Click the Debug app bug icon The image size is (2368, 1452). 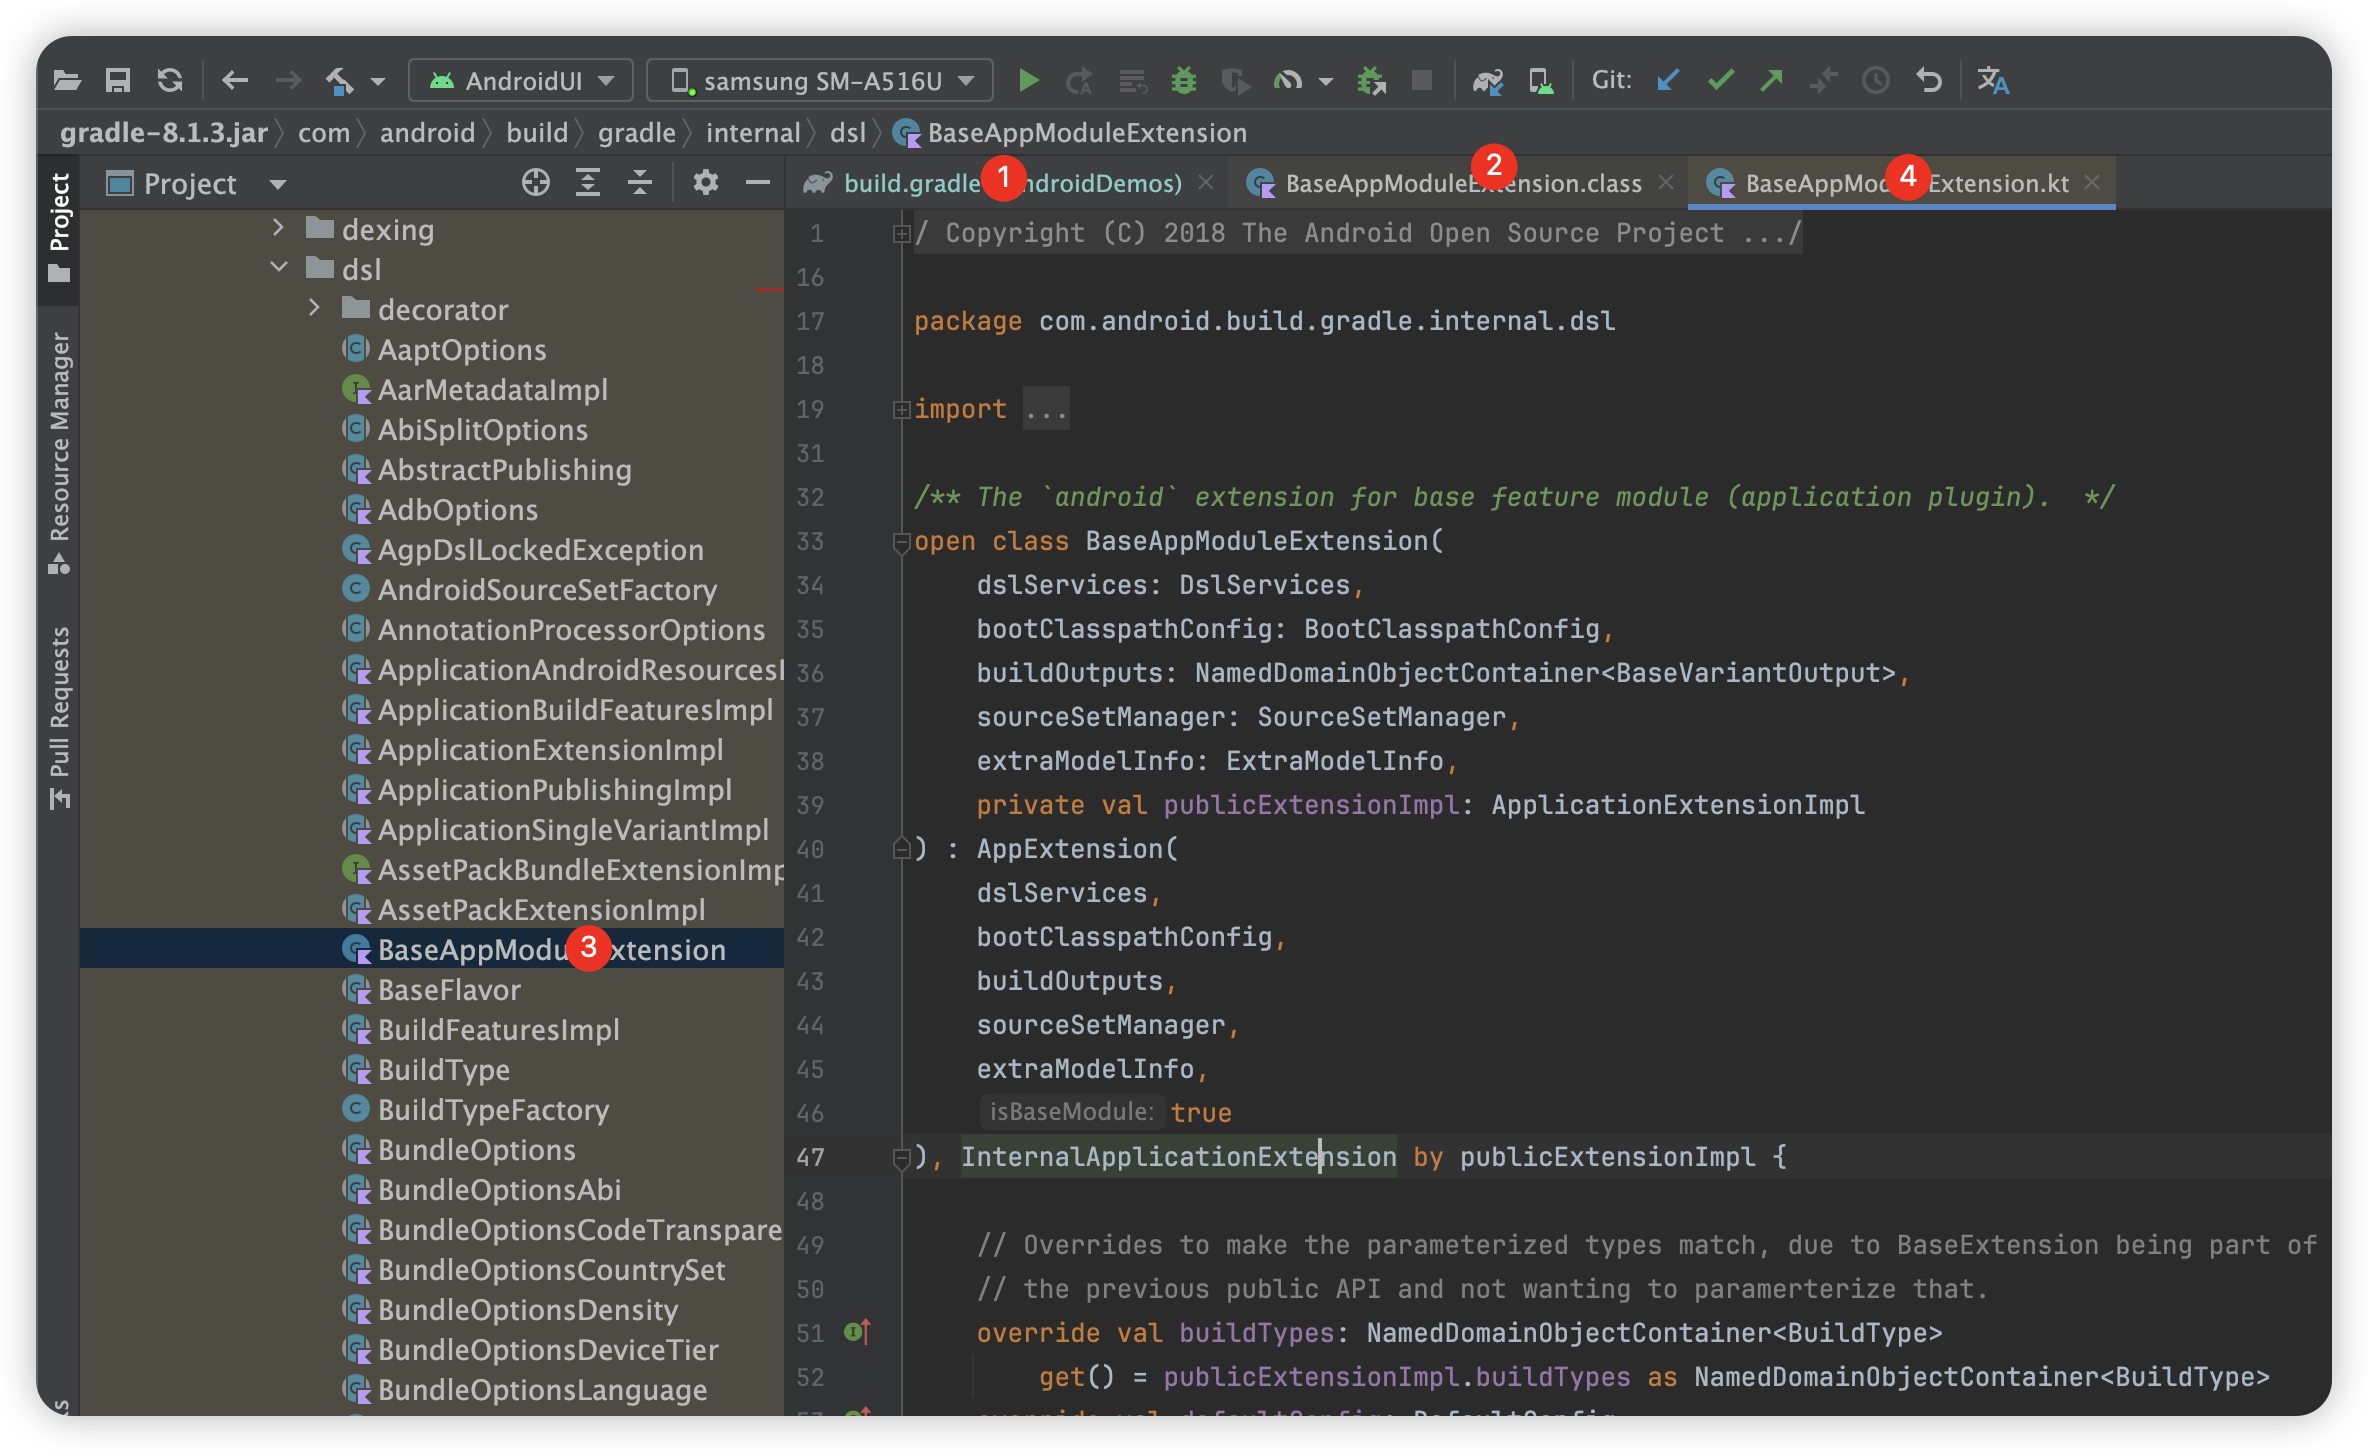tap(1183, 80)
